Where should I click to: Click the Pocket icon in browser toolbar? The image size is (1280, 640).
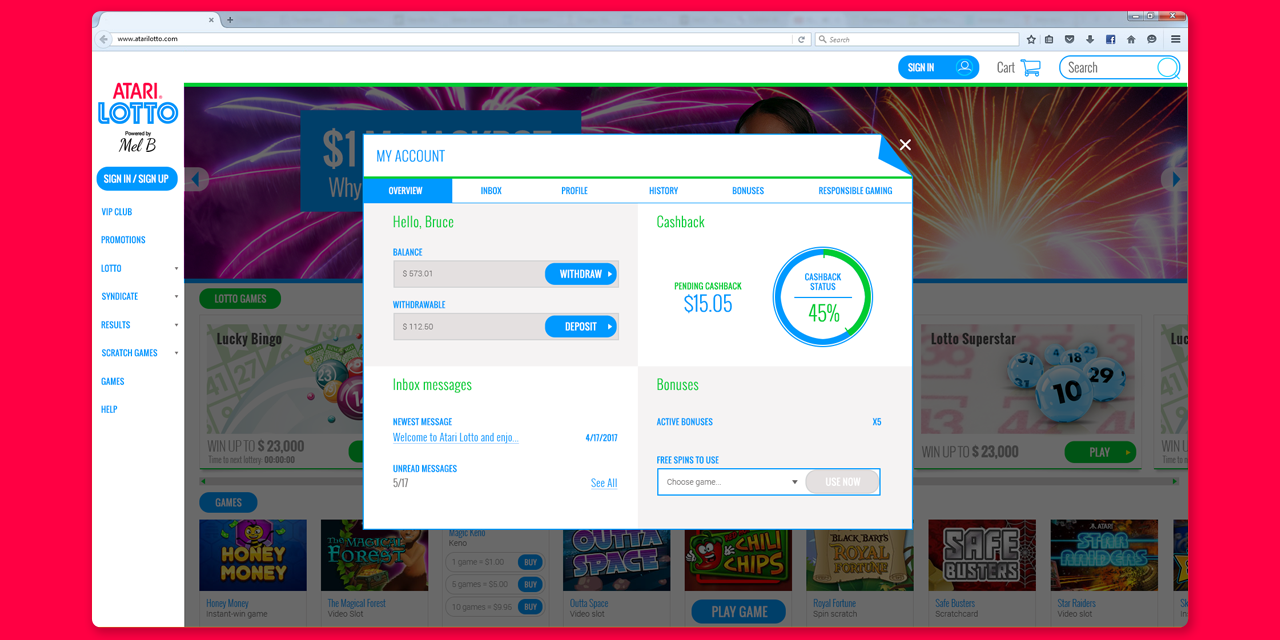click(x=1070, y=39)
